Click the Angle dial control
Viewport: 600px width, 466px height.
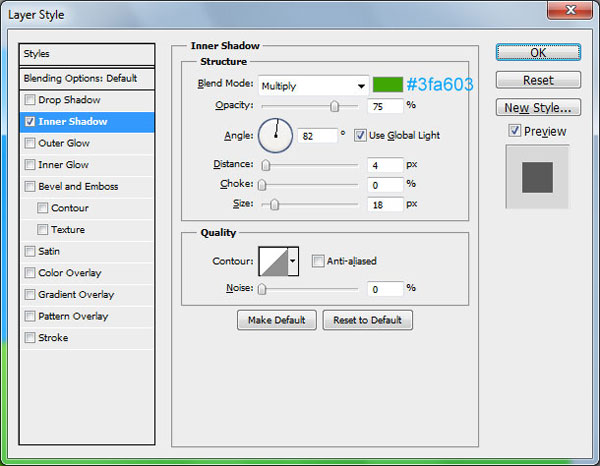coord(276,135)
